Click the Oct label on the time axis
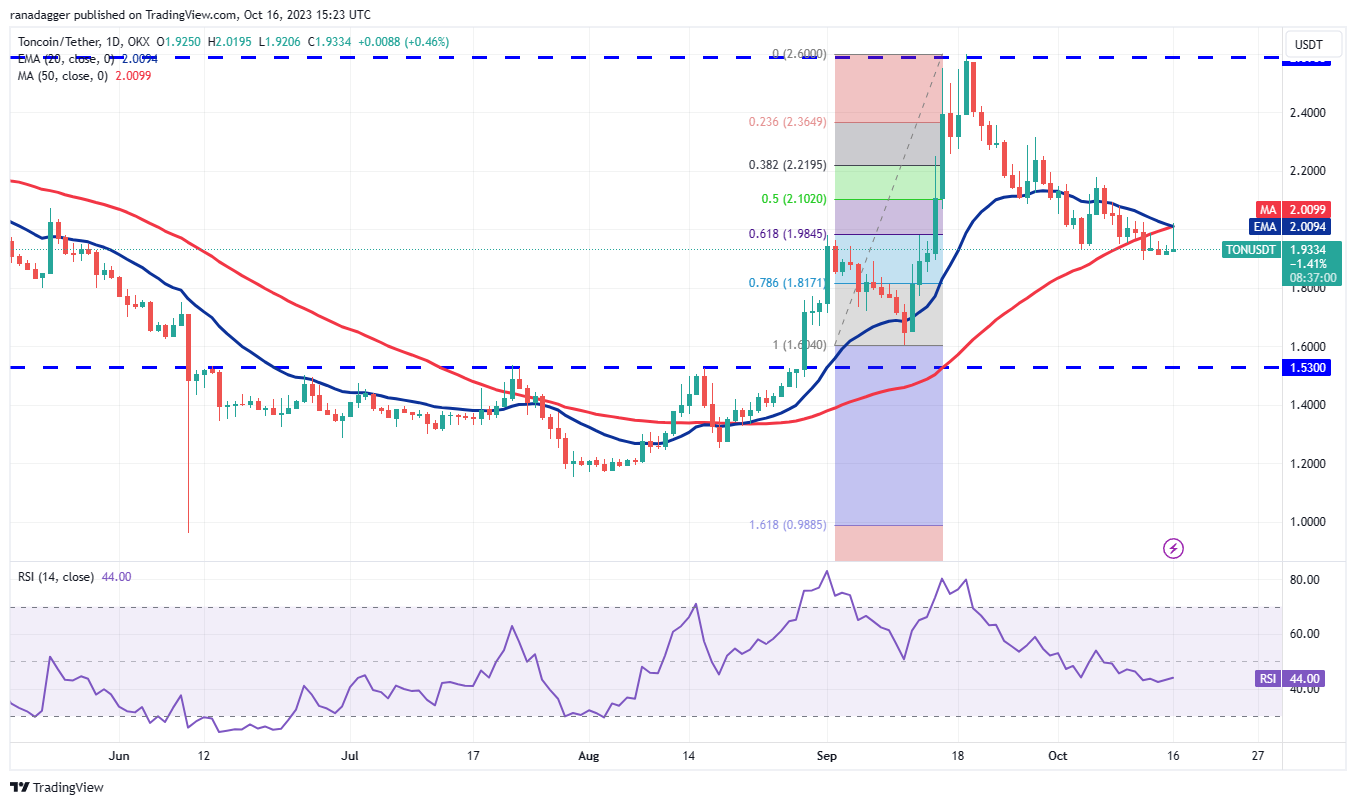Screen dimensions: 1356x805 coord(1057,757)
